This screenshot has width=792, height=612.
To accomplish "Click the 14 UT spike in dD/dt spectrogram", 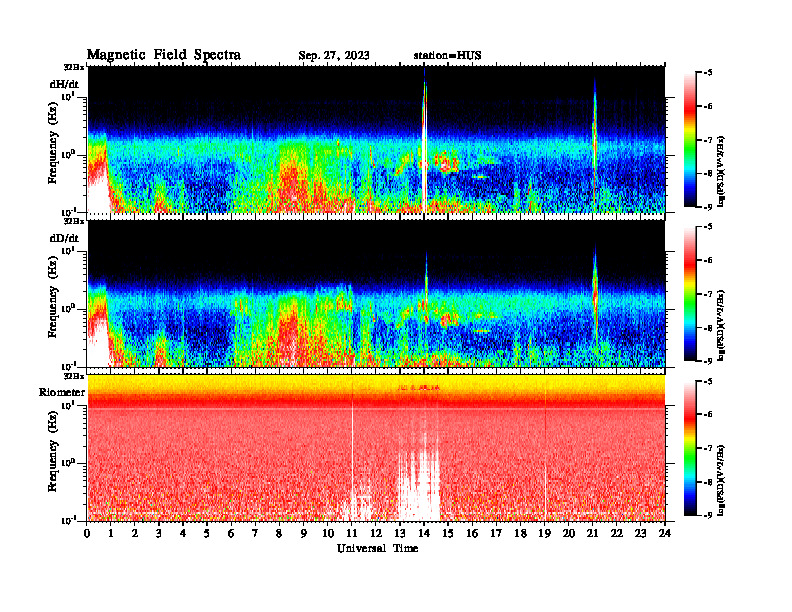I will tap(426, 288).
